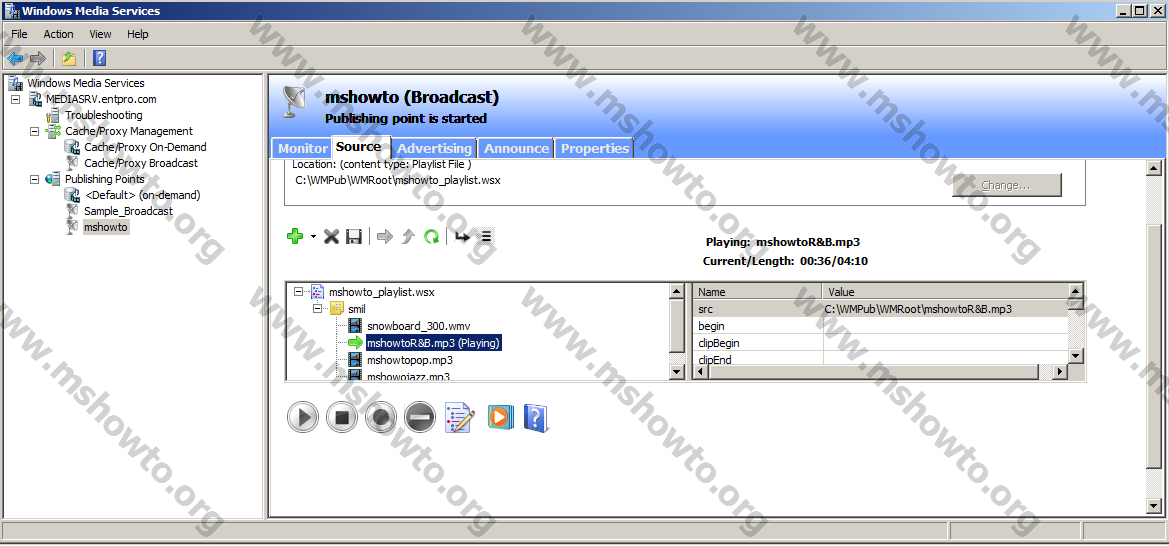Click the black bent-arrow icon in the playlist toolbar

(462, 236)
